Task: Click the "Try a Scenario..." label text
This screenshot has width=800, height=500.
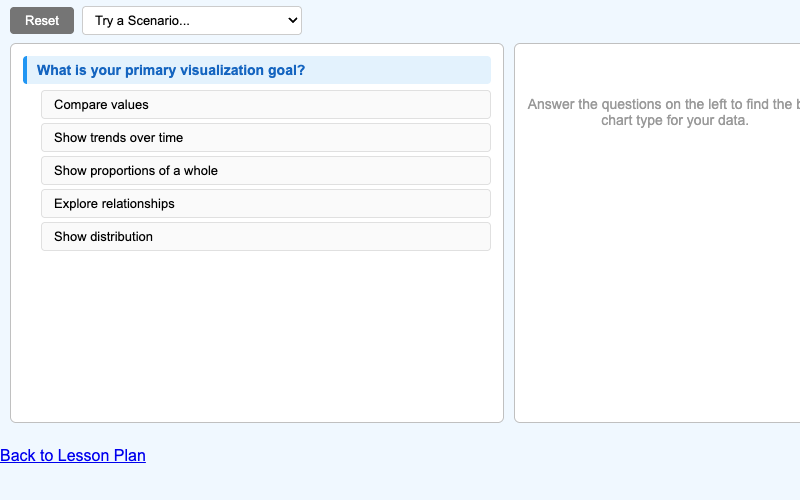Action: pos(142,20)
